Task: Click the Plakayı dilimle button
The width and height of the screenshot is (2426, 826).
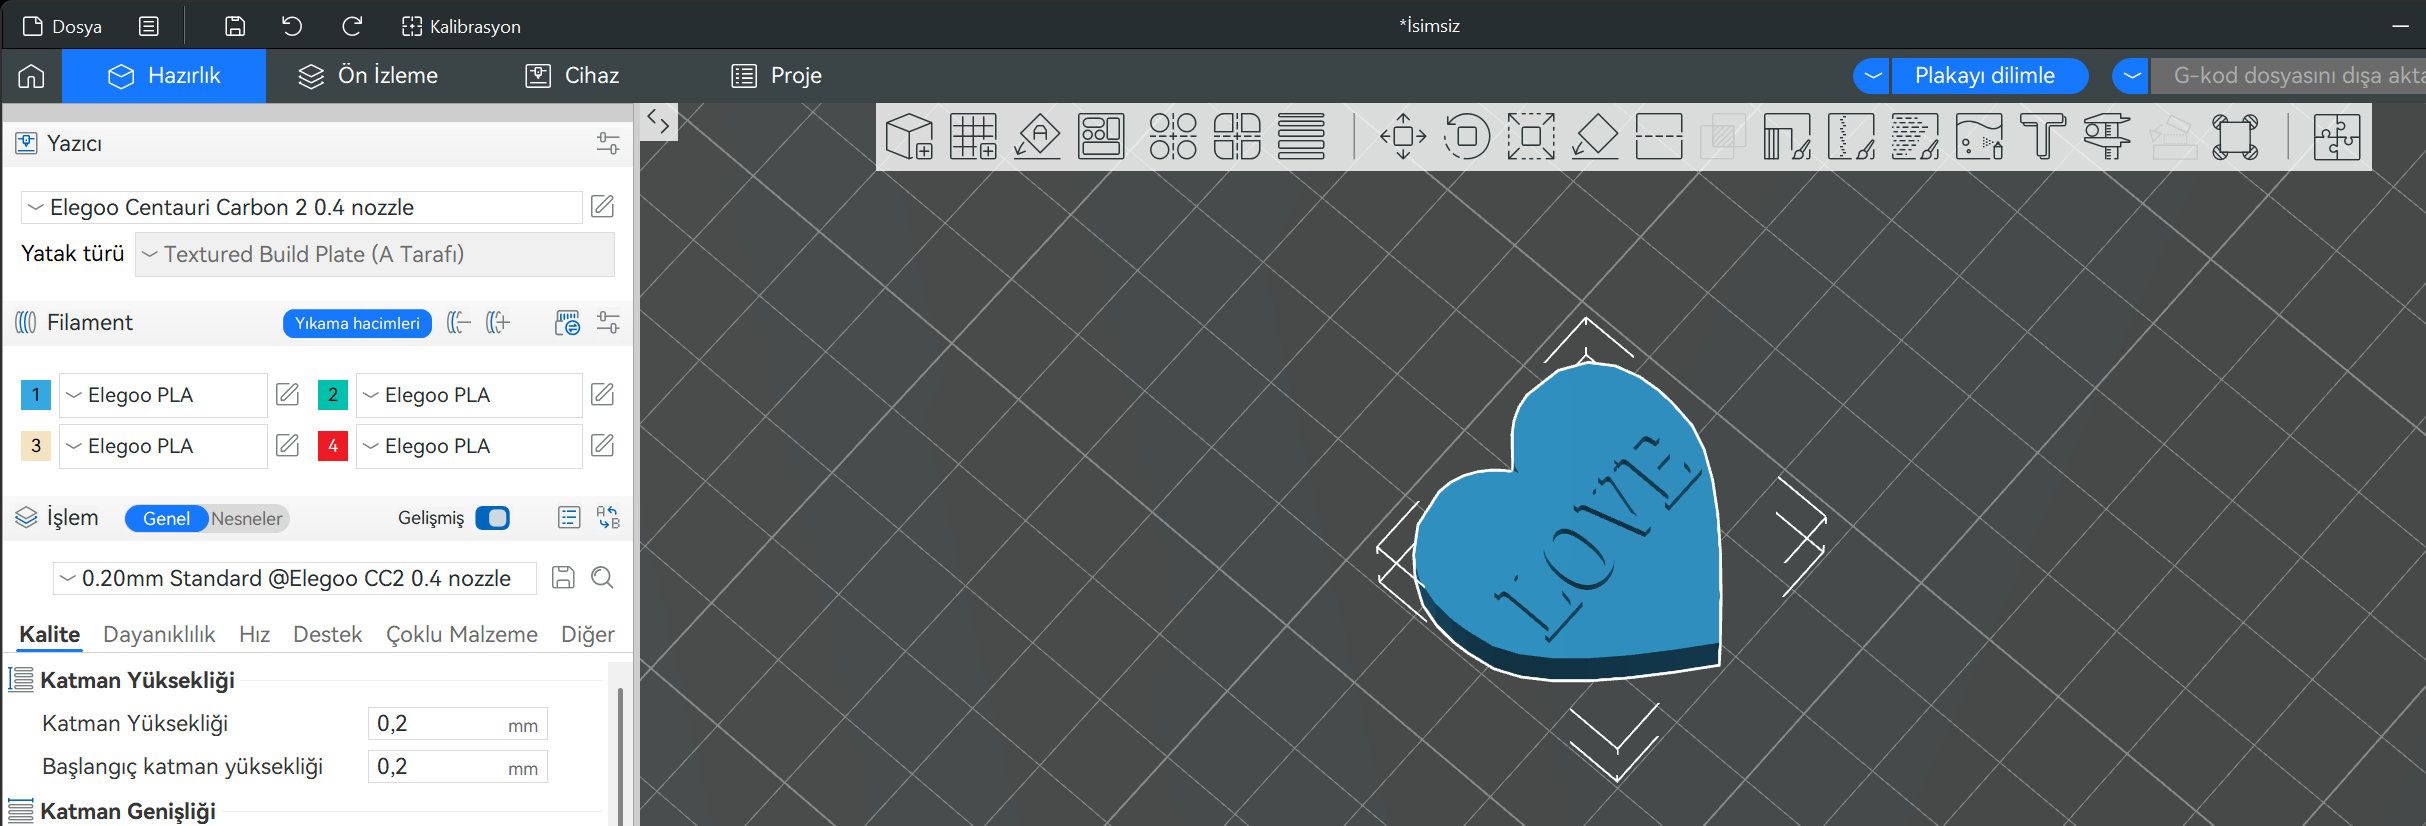Action: tap(1985, 76)
